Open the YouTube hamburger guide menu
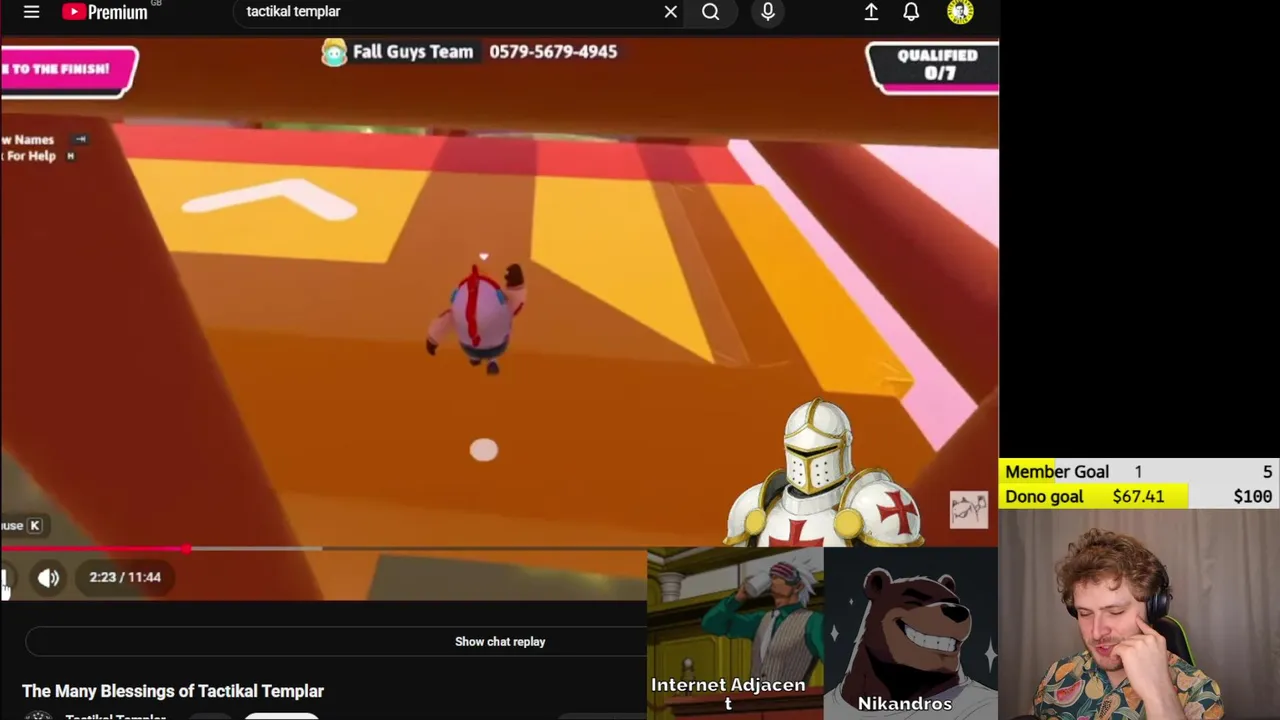This screenshot has height=720, width=1280. tap(32, 12)
